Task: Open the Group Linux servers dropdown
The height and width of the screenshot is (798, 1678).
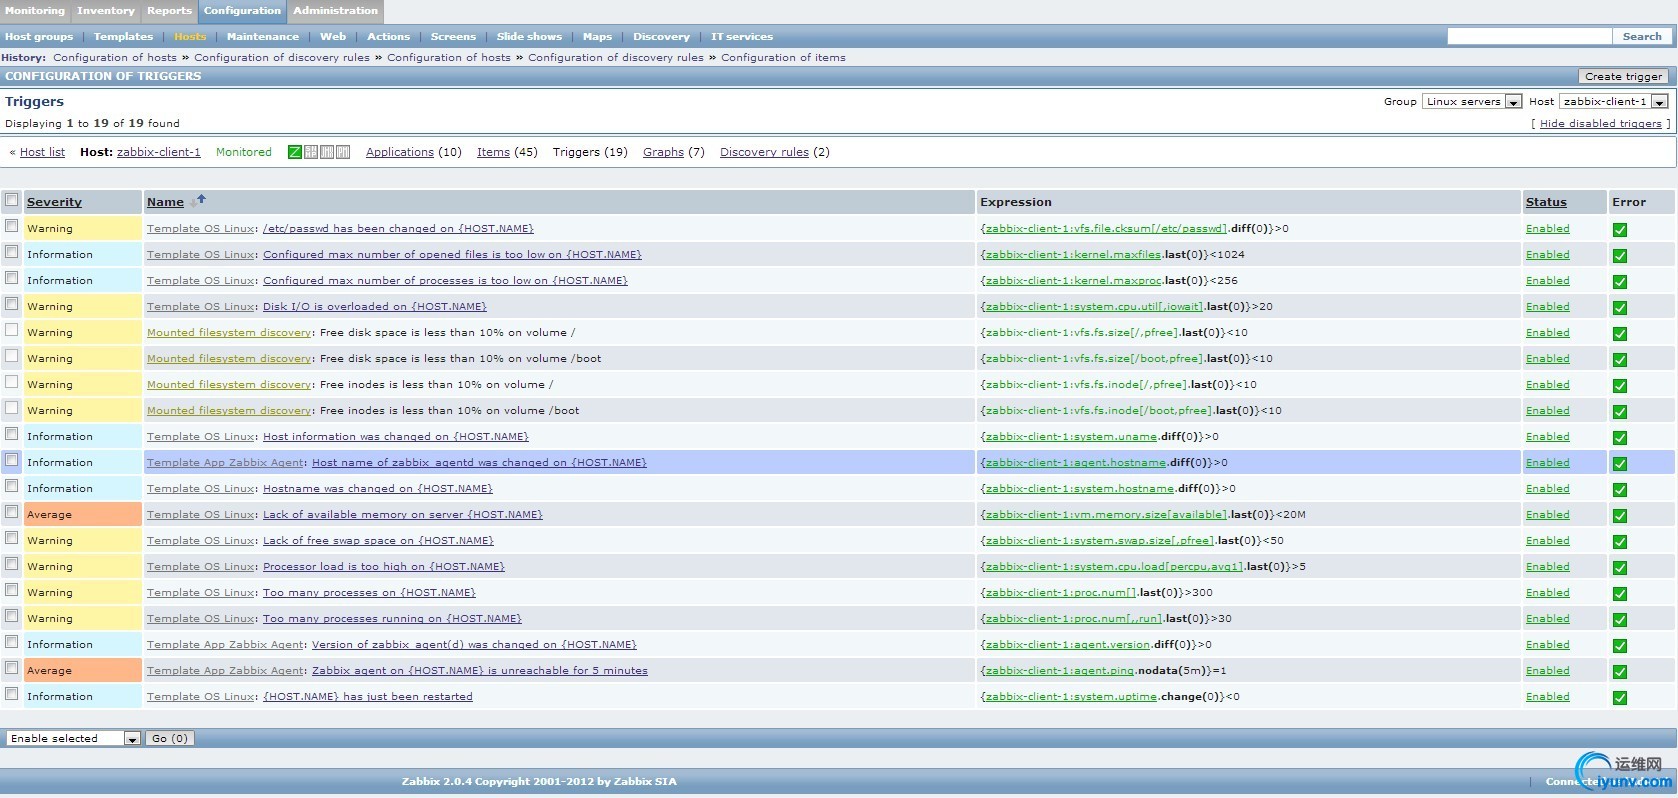Action: pyautogui.click(x=1471, y=102)
